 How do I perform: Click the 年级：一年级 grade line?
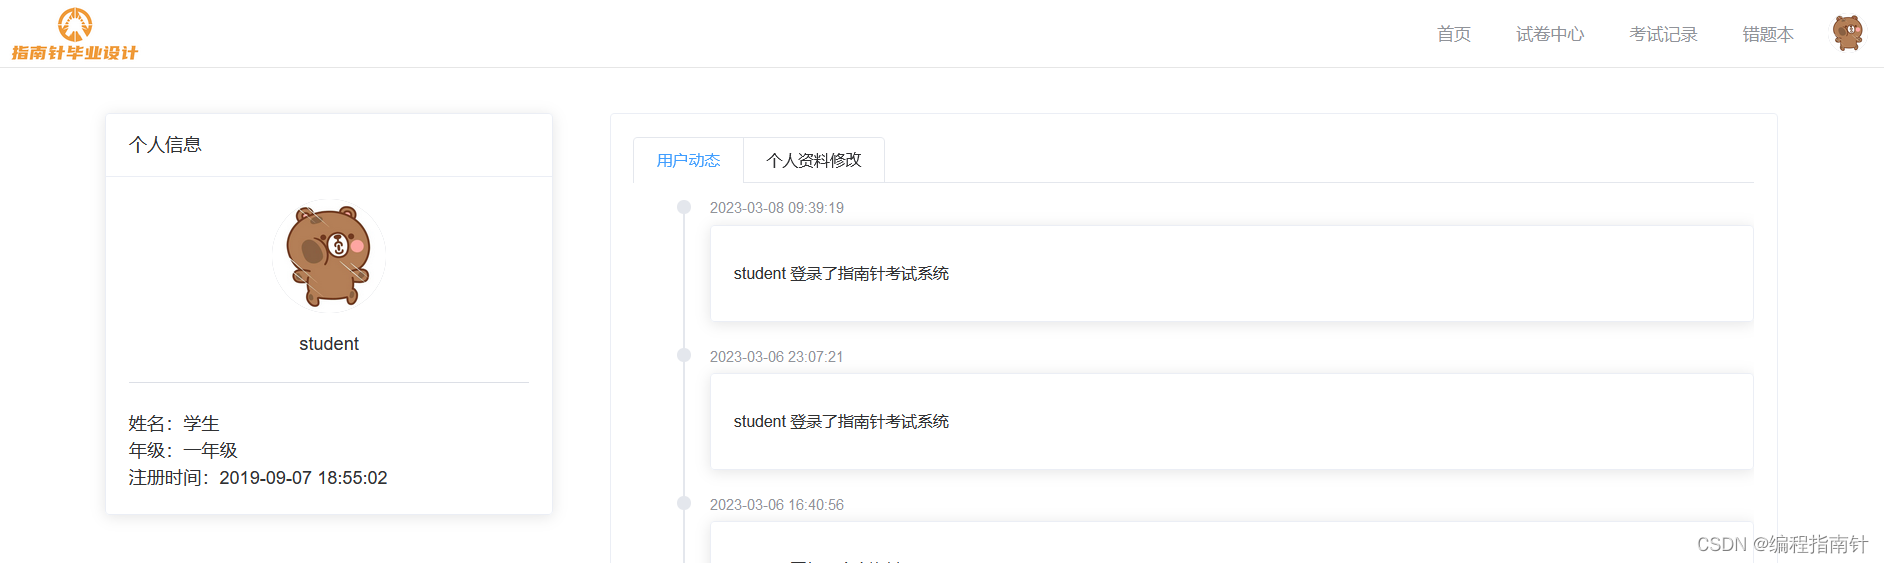point(183,451)
